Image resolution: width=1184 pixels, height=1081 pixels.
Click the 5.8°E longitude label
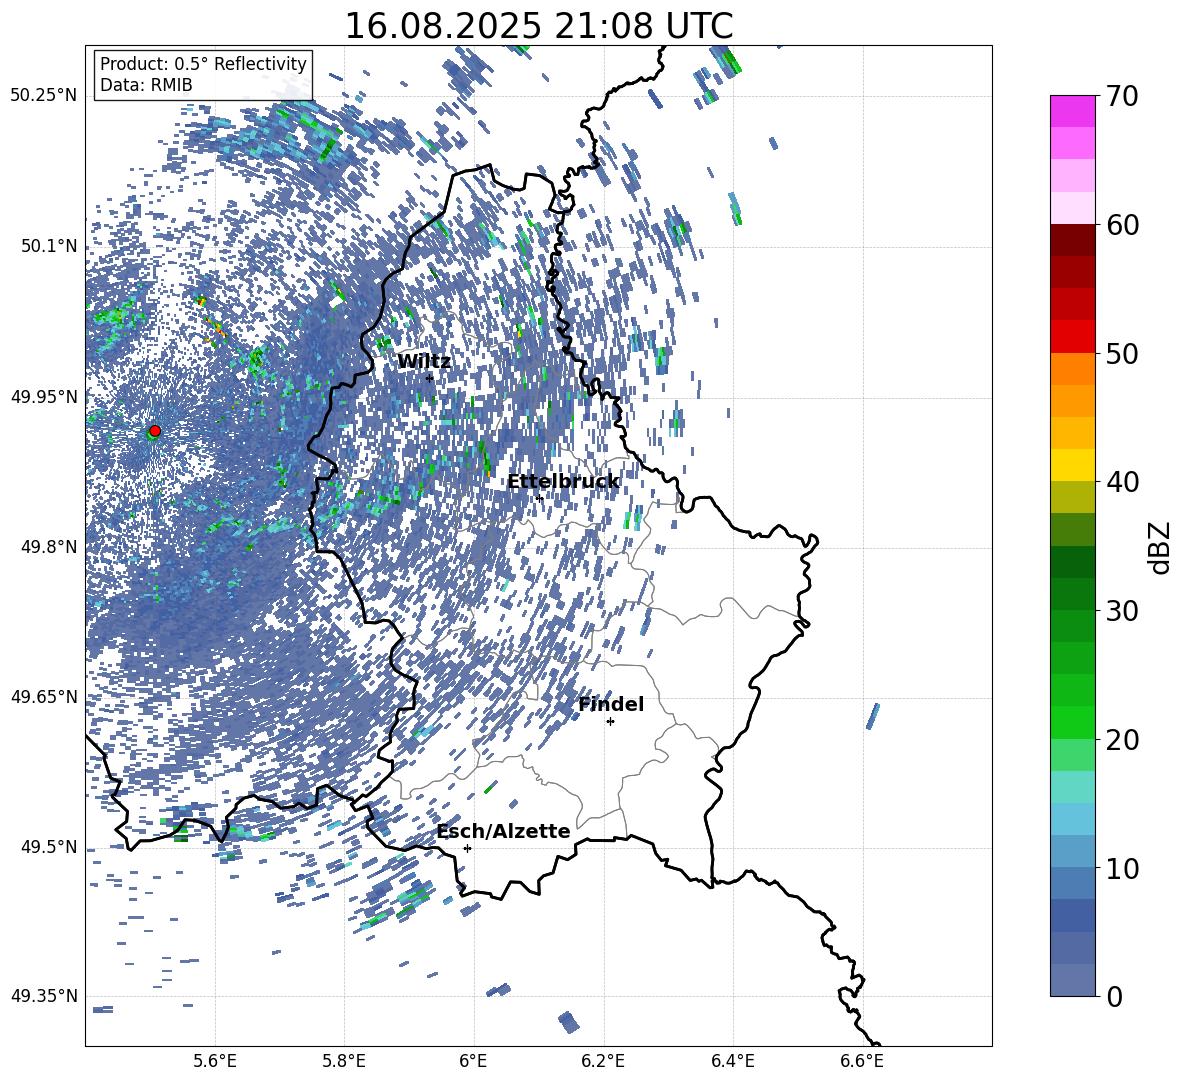[x=344, y=1062]
